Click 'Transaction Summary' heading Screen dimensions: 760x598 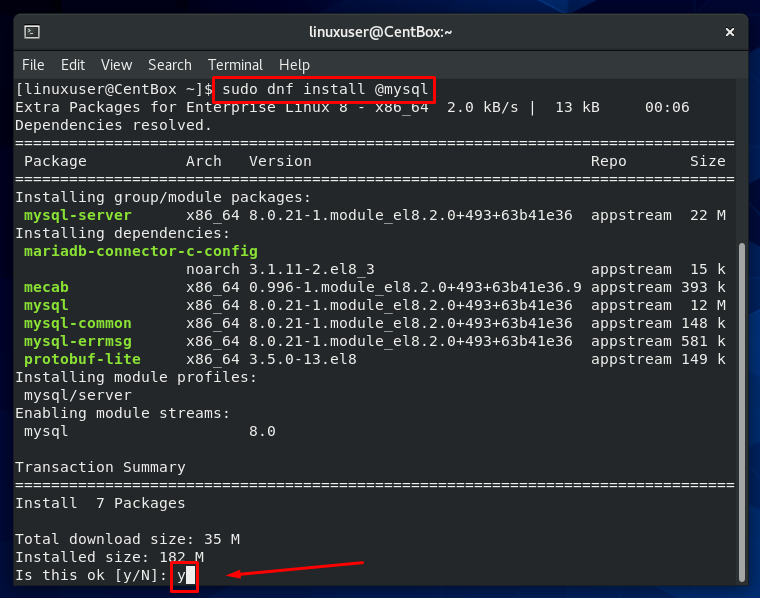(x=100, y=467)
